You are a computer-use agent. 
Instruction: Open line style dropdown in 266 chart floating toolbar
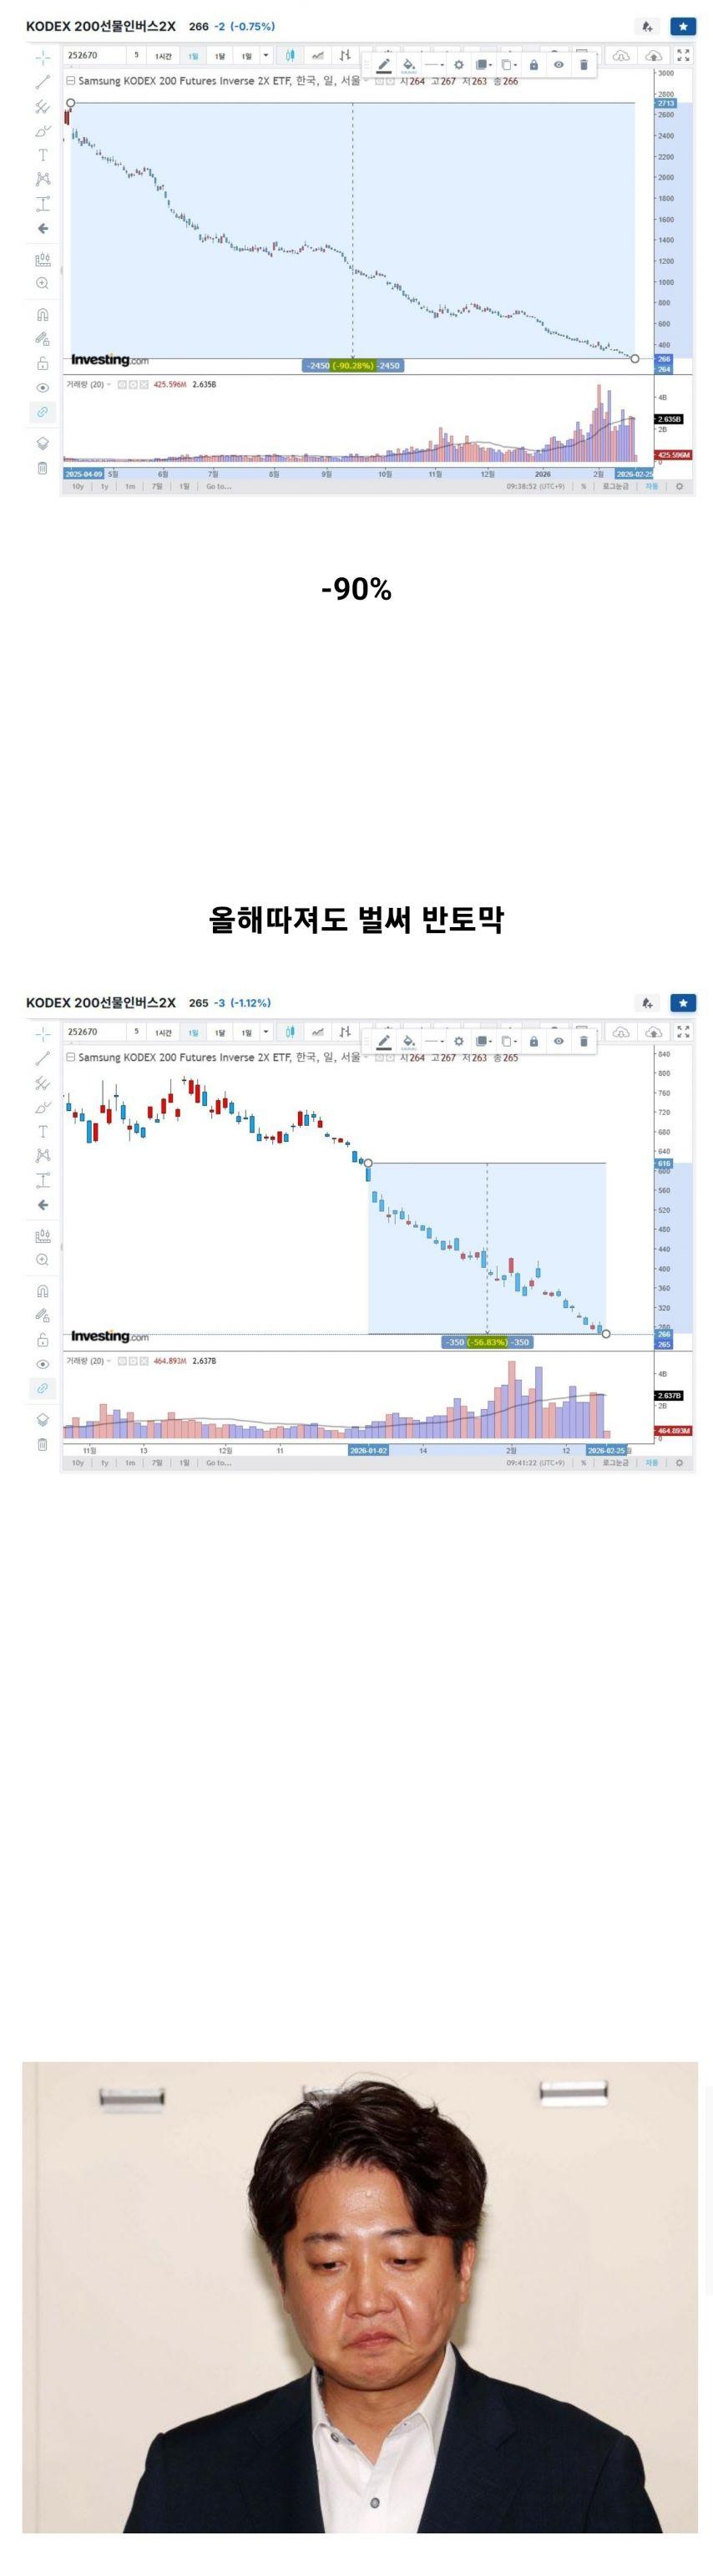tap(434, 65)
